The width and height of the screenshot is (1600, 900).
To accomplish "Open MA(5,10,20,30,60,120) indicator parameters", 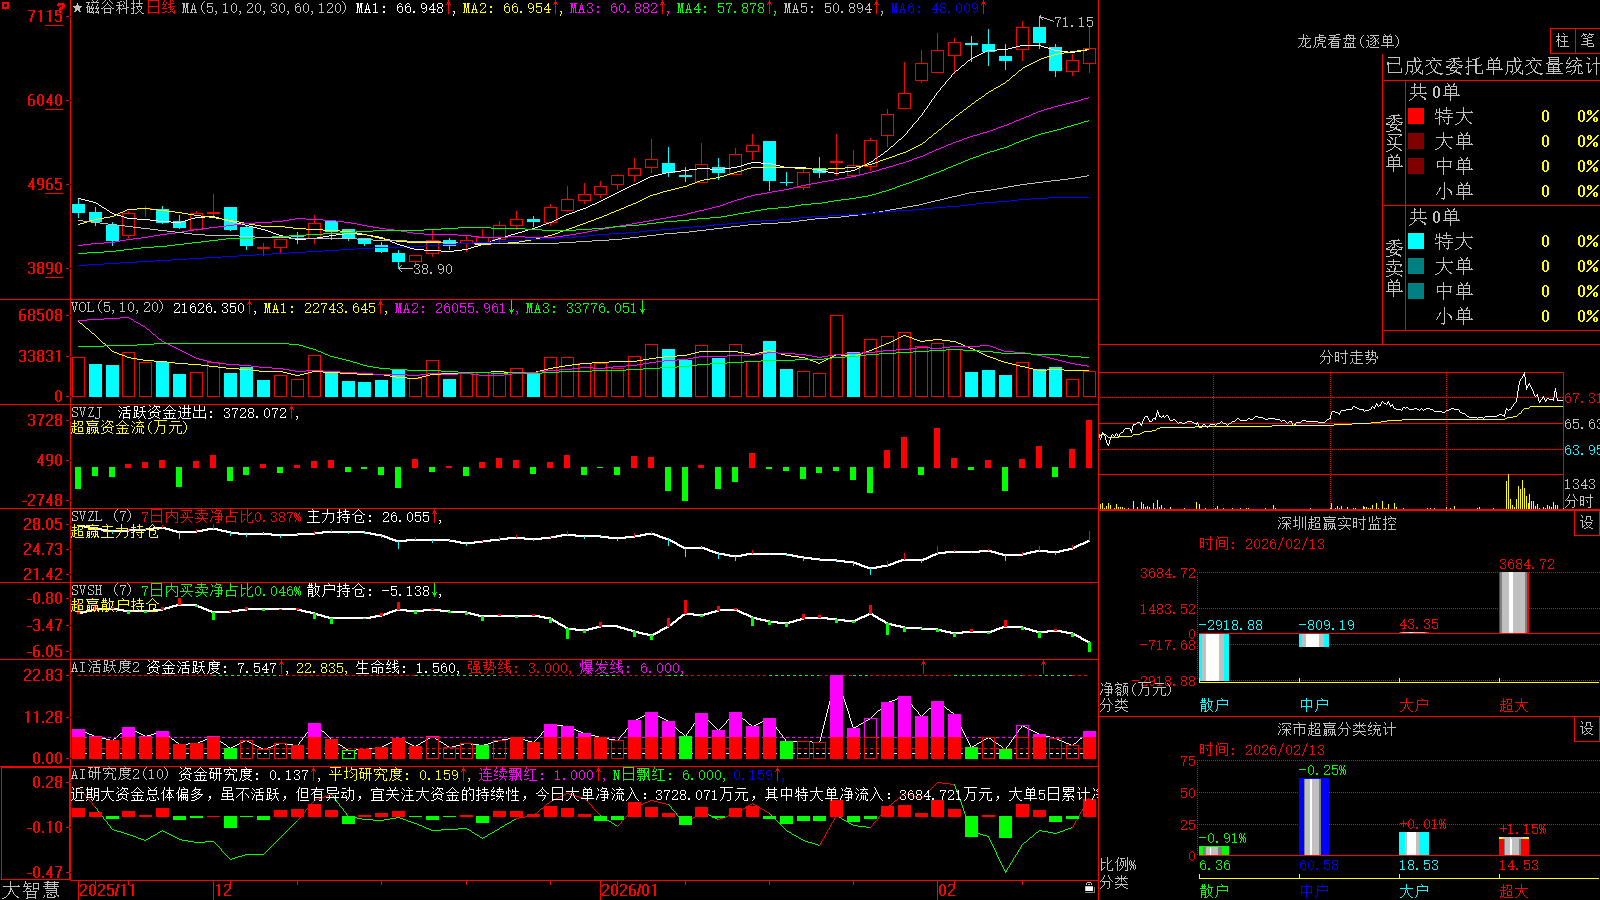I will 264,8.
